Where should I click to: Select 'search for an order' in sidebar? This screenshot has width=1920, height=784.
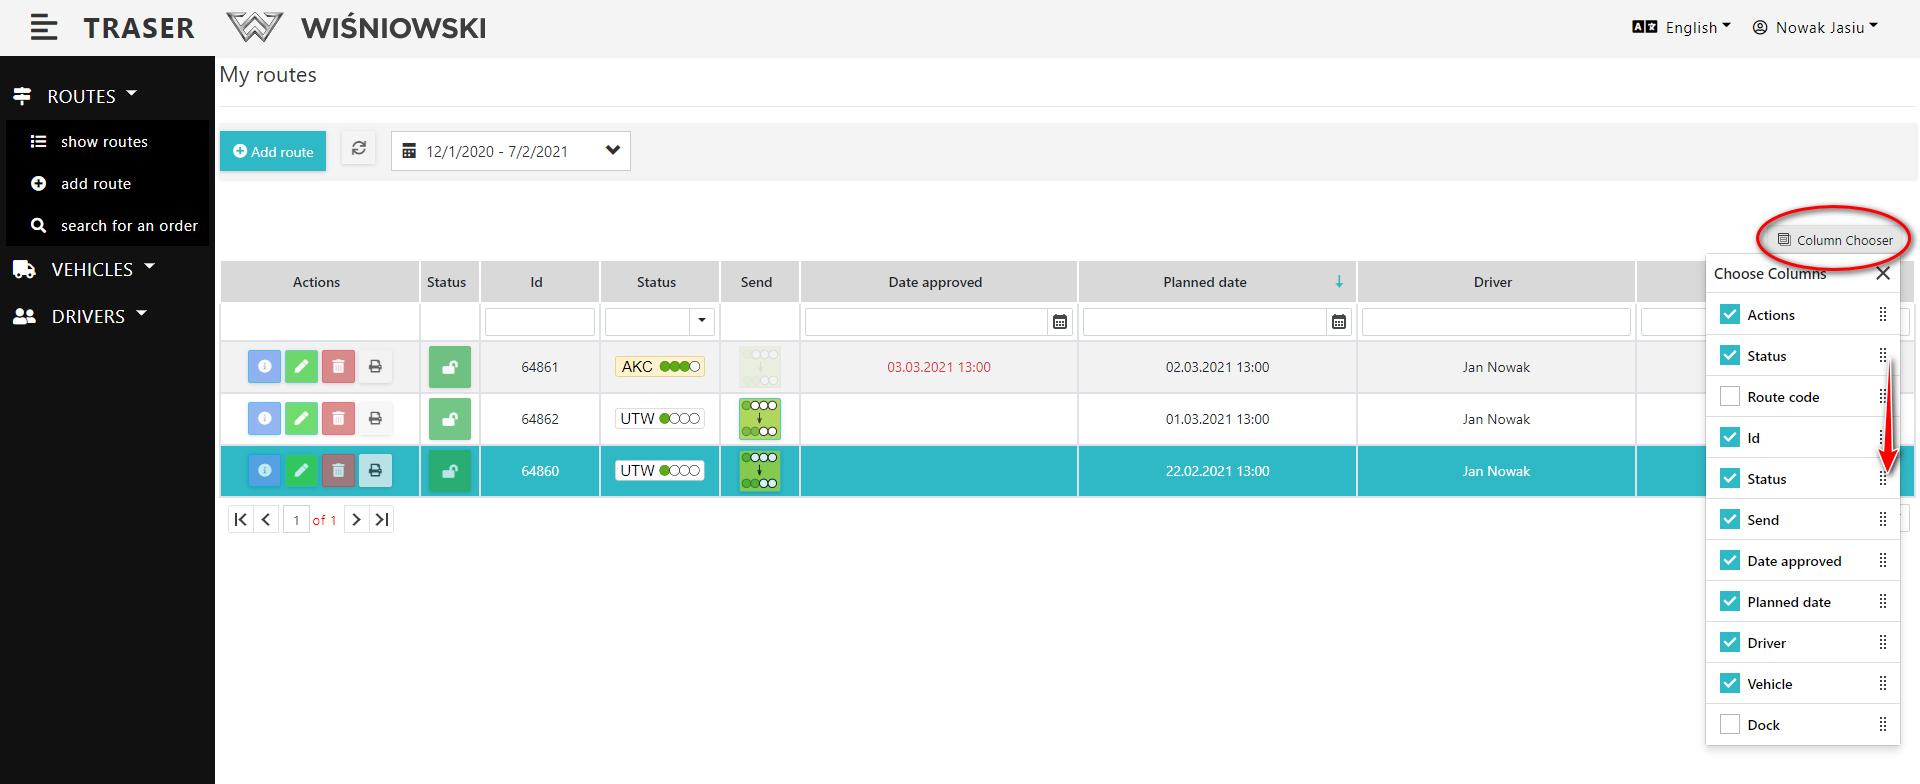coord(129,226)
